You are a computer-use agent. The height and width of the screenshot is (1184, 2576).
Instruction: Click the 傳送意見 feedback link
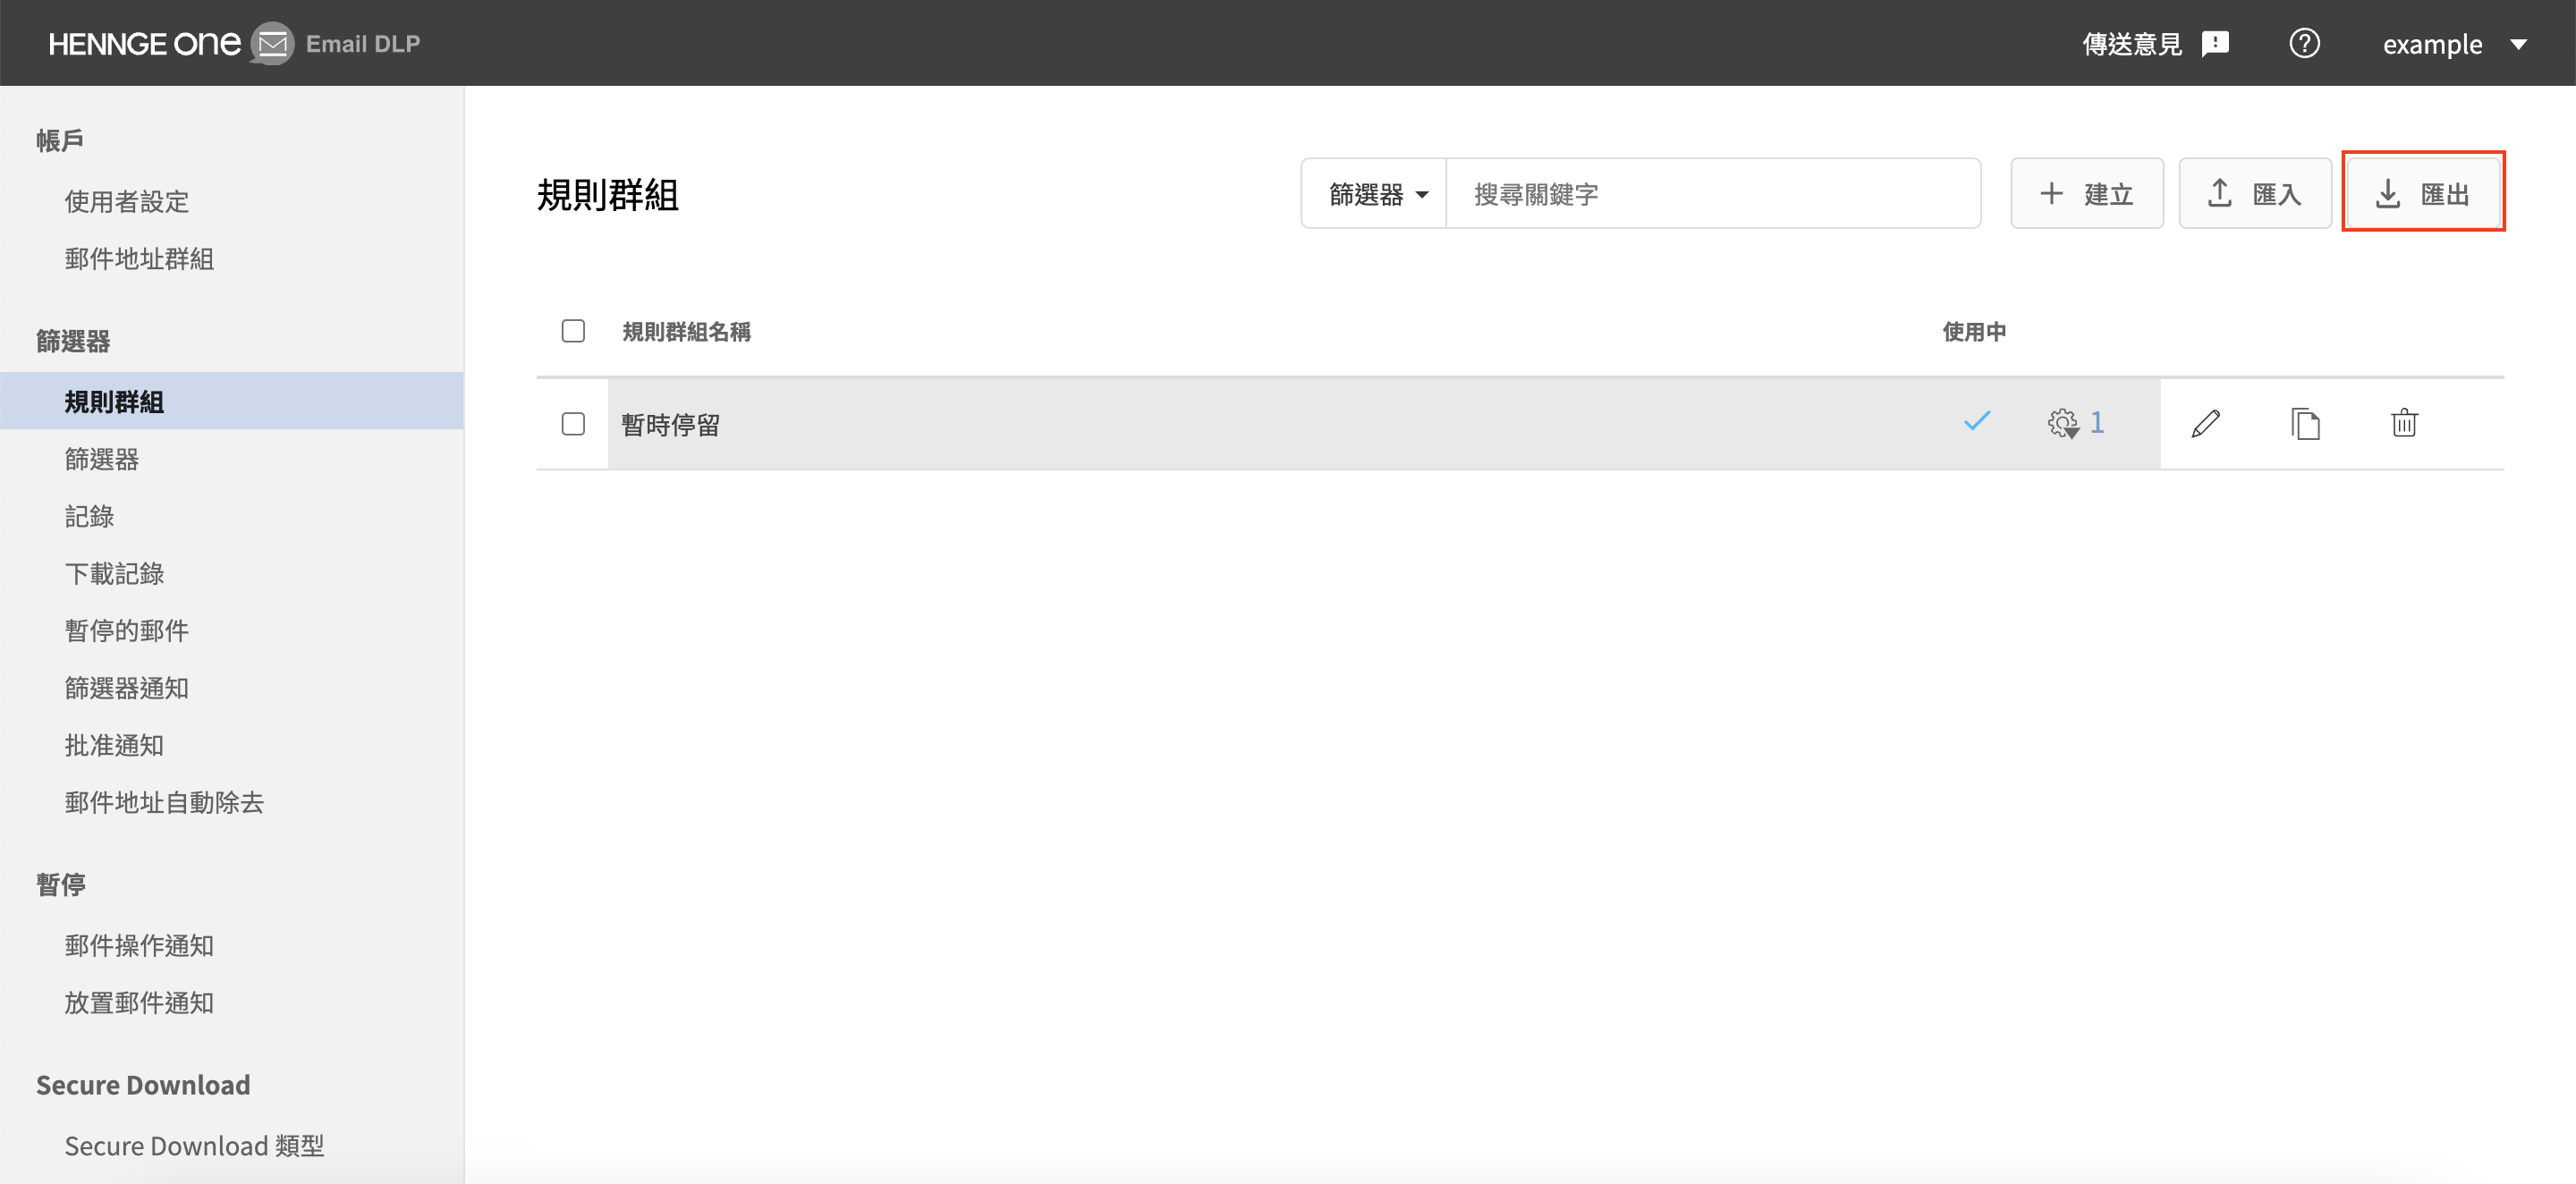pyautogui.click(x=2155, y=44)
